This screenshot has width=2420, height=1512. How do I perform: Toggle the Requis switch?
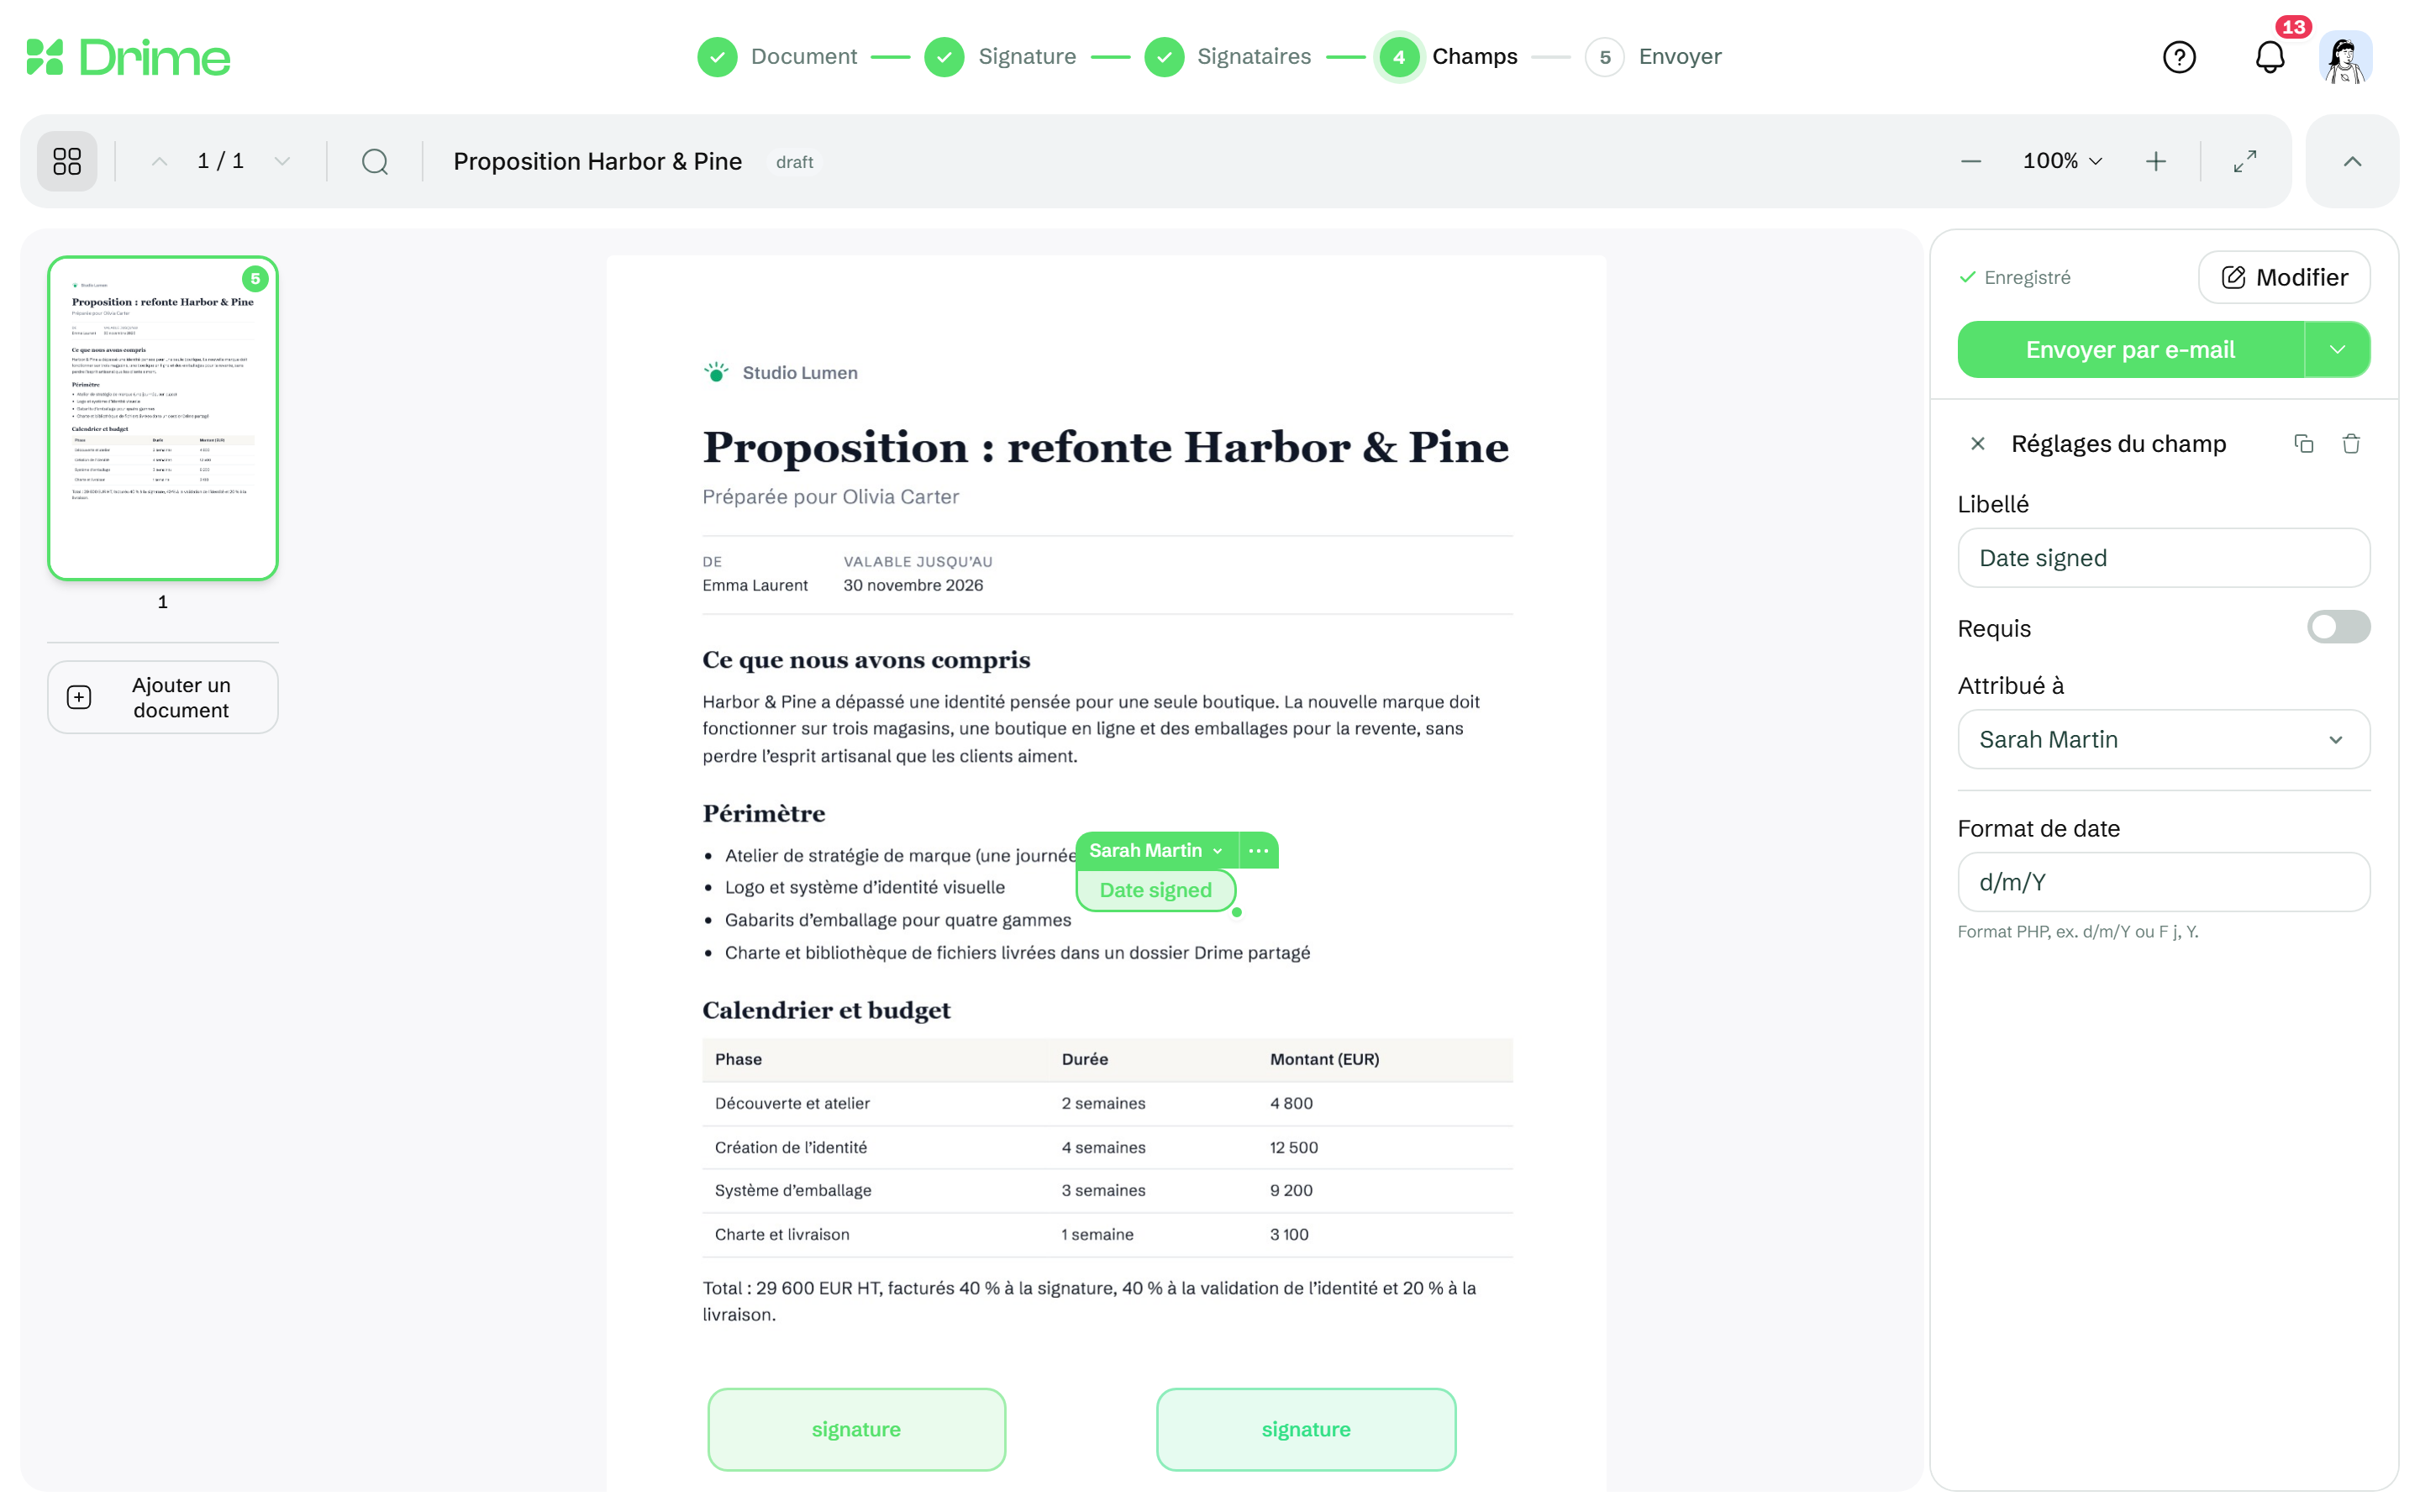tap(2338, 627)
